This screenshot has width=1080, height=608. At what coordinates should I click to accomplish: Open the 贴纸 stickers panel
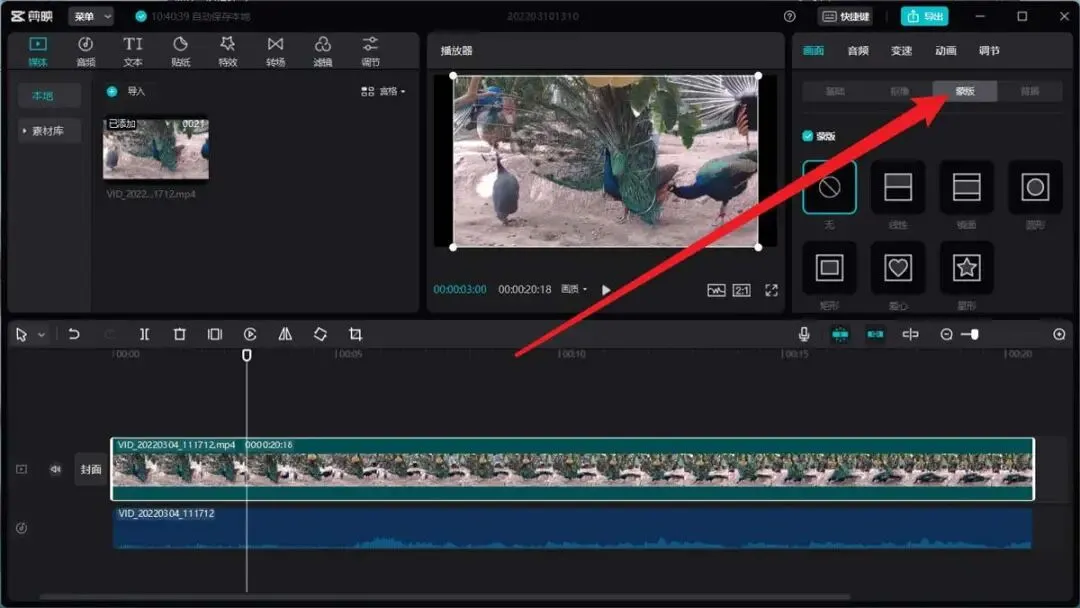(x=180, y=52)
